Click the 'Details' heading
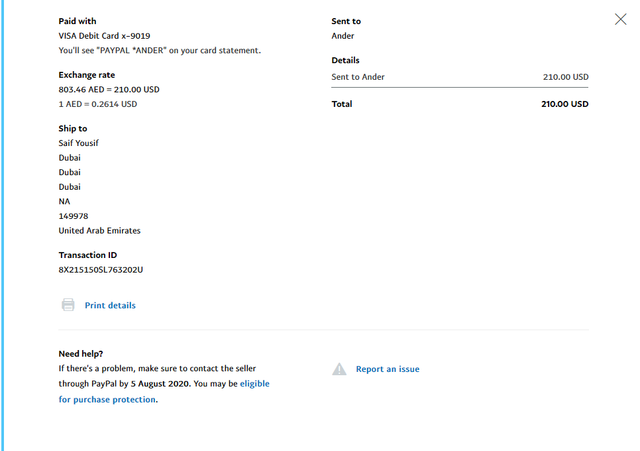The width and height of the screenshot is (640, 451). [x=345, y=60]
